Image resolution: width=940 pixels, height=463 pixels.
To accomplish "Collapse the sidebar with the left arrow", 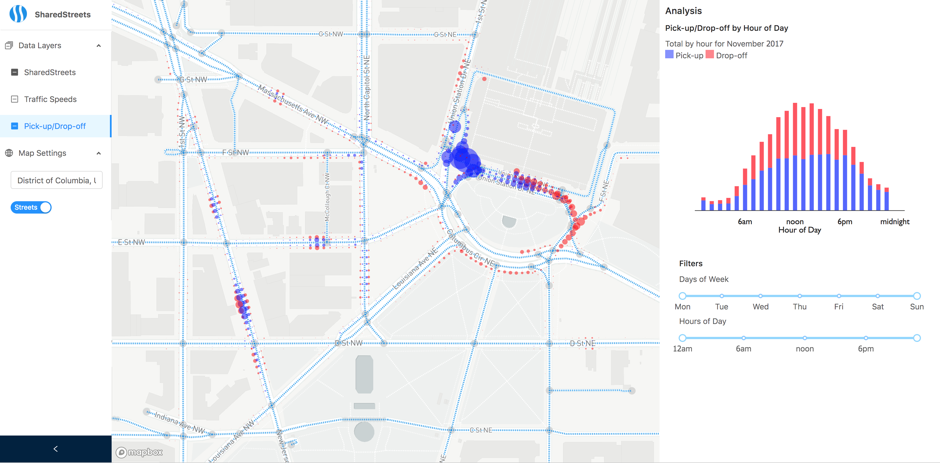I will (56, 449).
